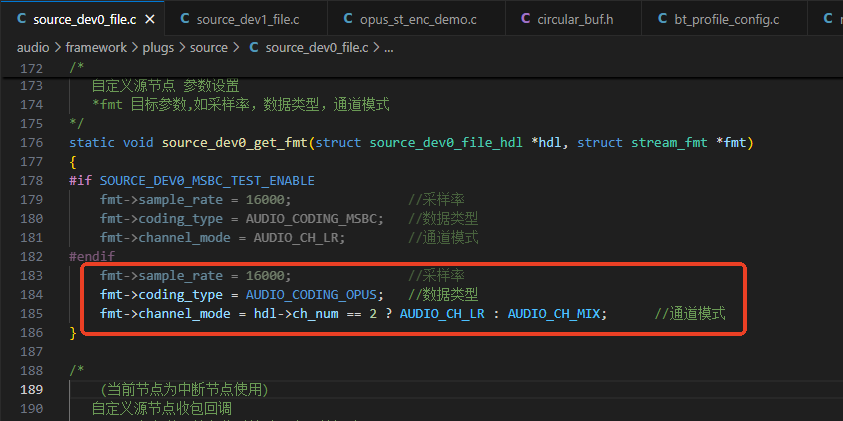
Task: Click the C file icon in the breadcrumb
Action: tap(254, 47)
